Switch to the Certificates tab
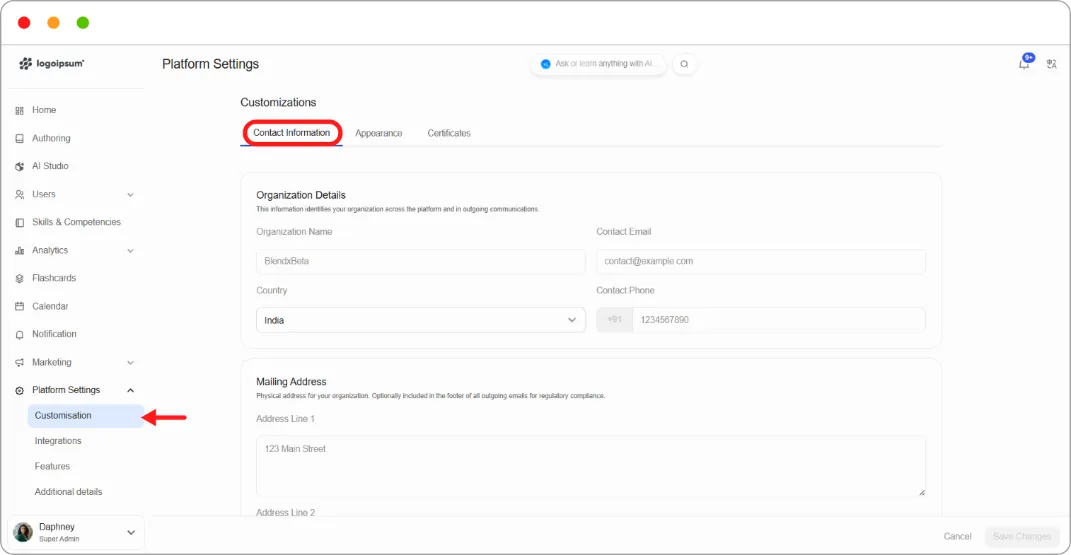Image resolution: width=1071 pixels, height=555 pixels. [x=449, y=133]
